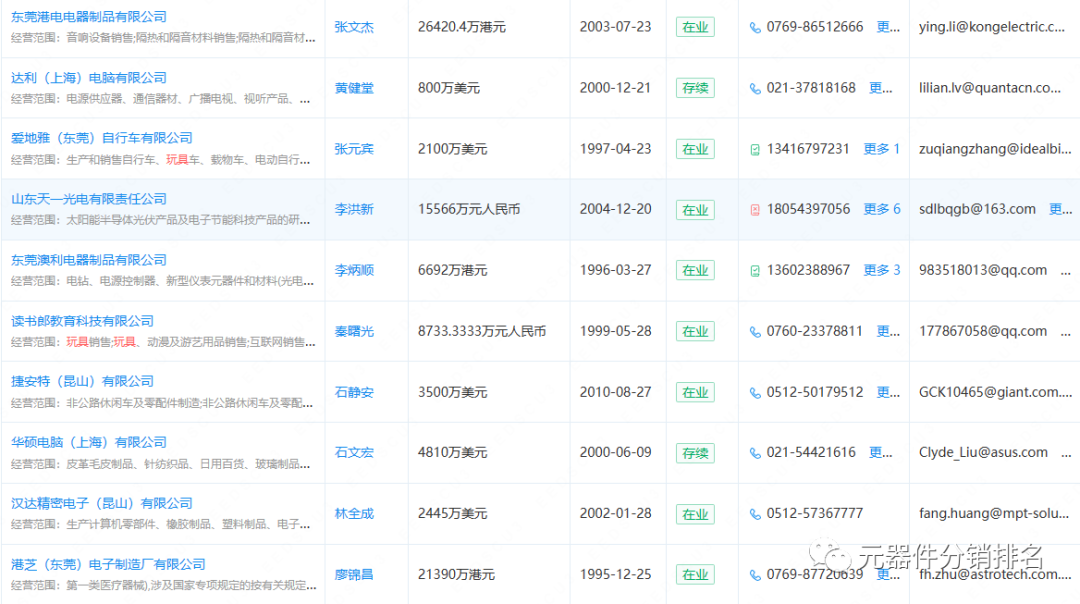
Task: Expand more phones beside 0769-86512666
Action: 888,27
